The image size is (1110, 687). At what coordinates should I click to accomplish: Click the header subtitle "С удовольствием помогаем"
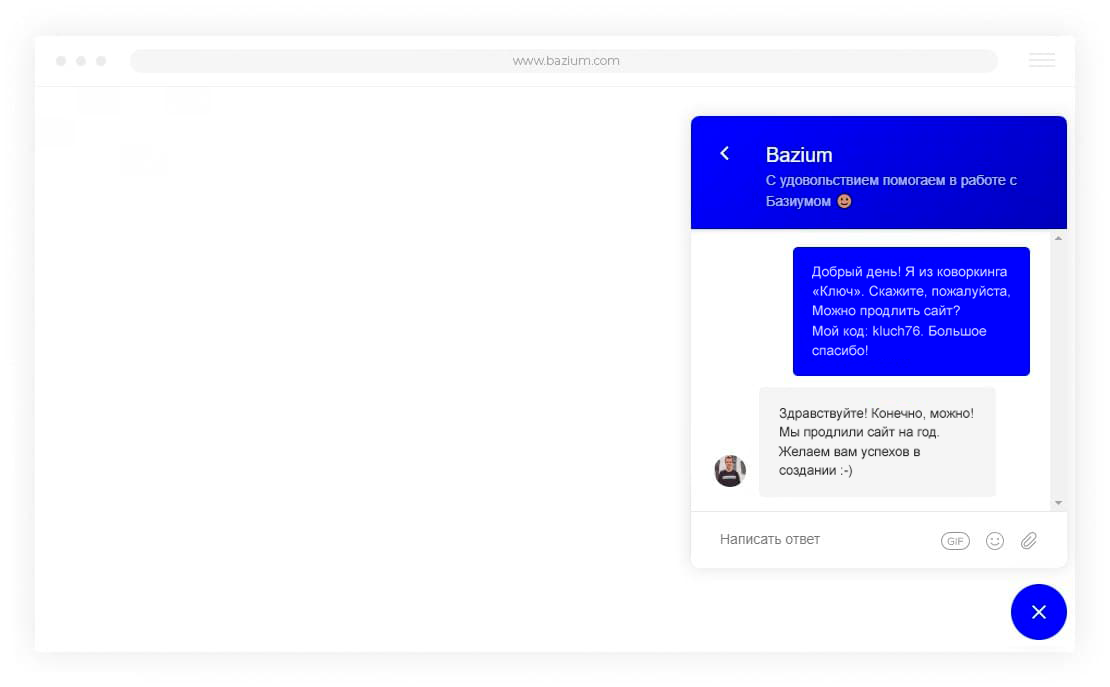point(891,191)
